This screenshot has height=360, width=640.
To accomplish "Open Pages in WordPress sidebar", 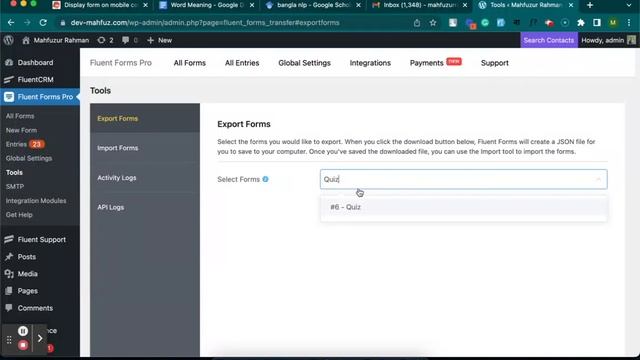I will (40, 291).
